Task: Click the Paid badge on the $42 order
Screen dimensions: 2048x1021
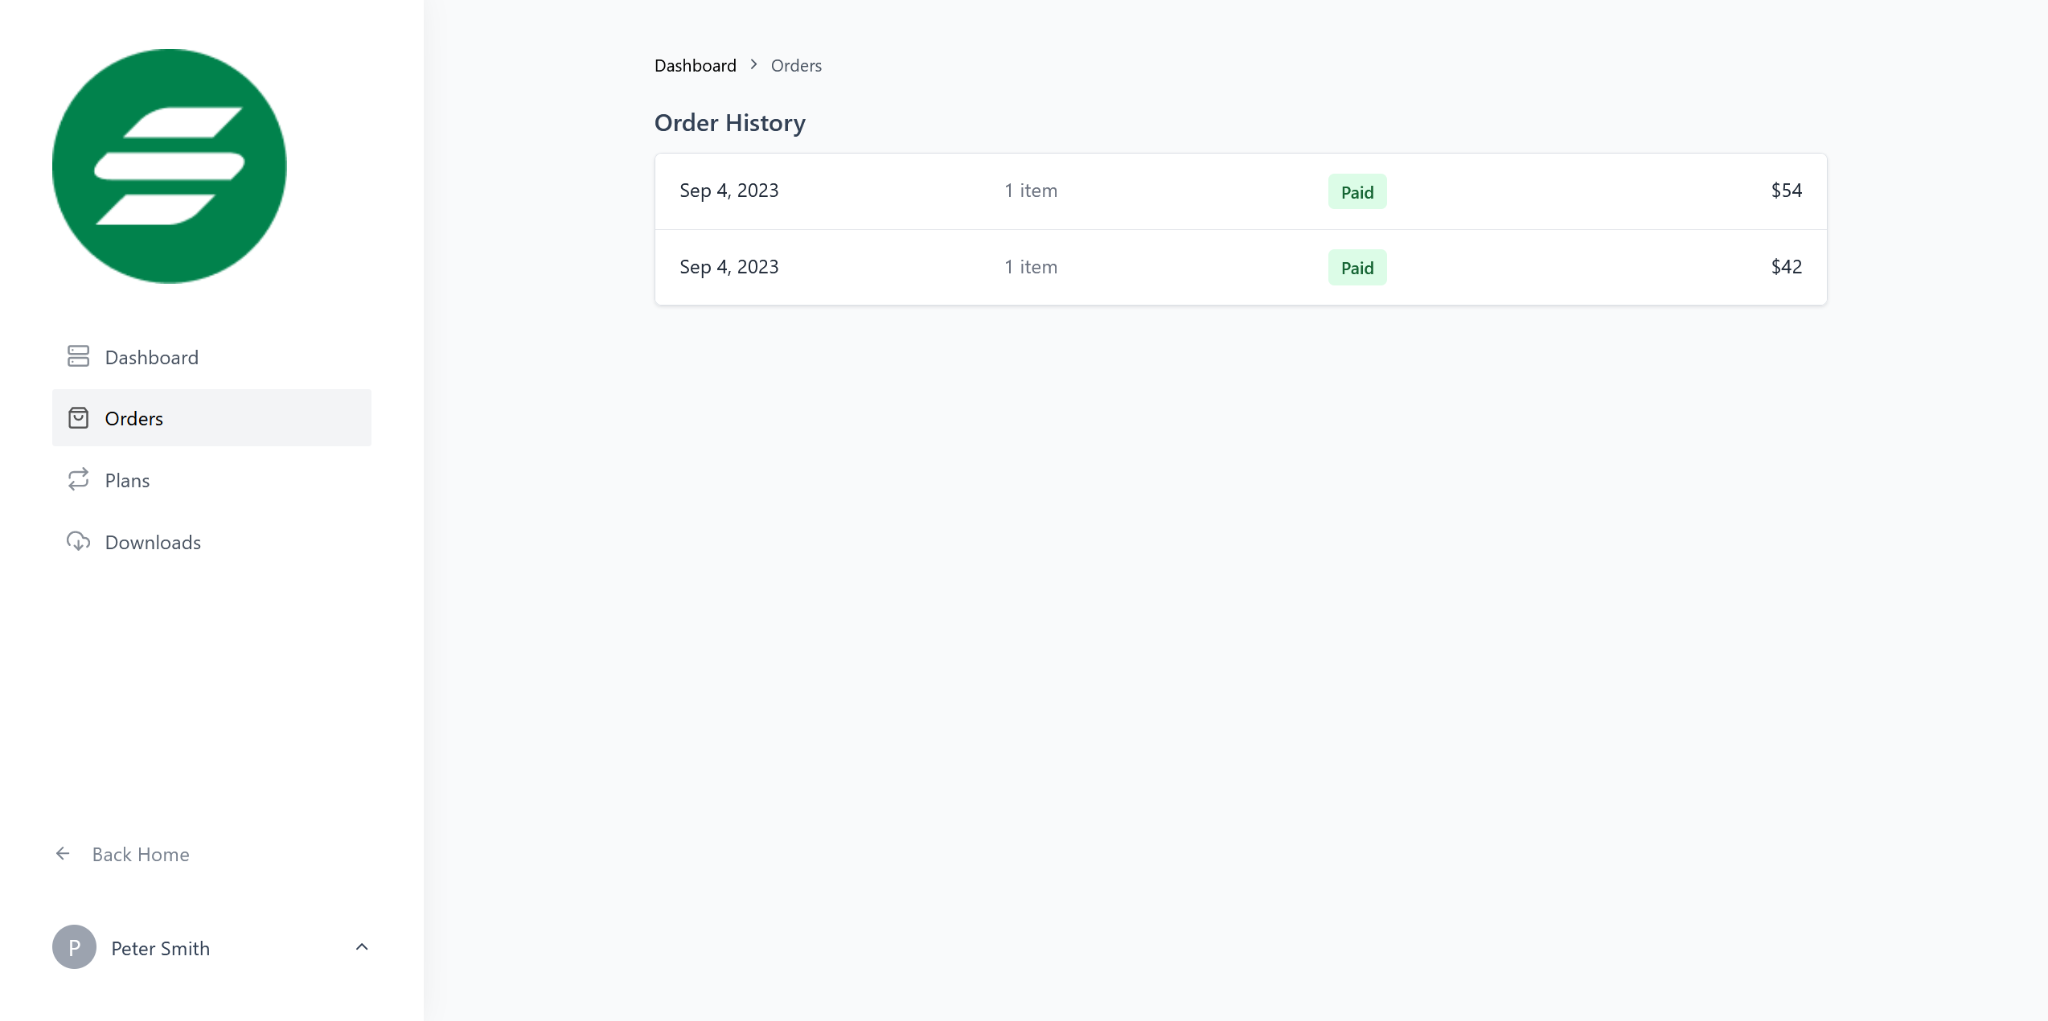Action: [x=1356, y=267]
